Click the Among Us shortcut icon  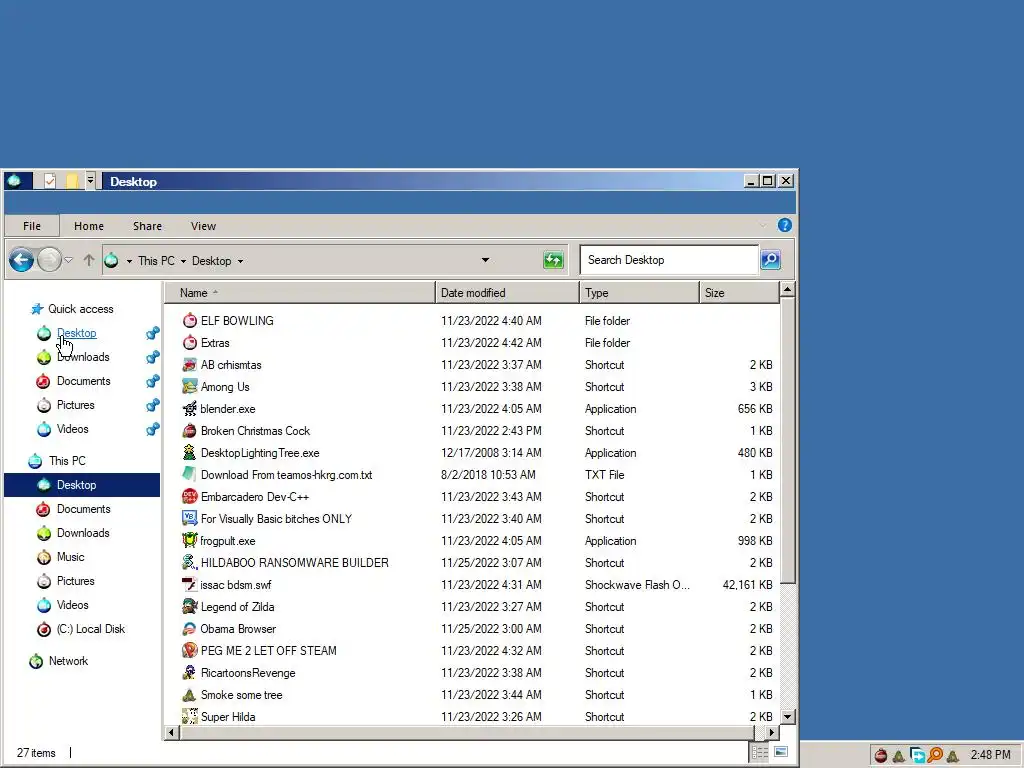pos(189,387)
